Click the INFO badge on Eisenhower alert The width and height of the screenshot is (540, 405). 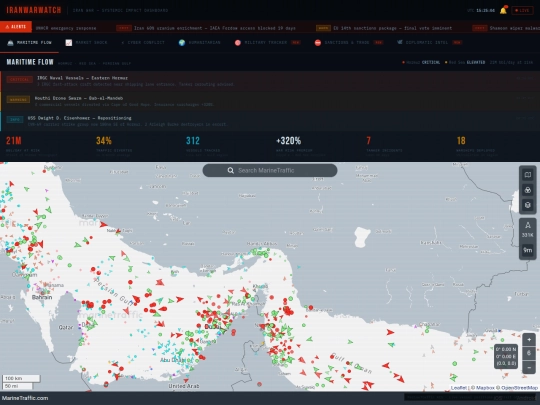click(15, 120)
